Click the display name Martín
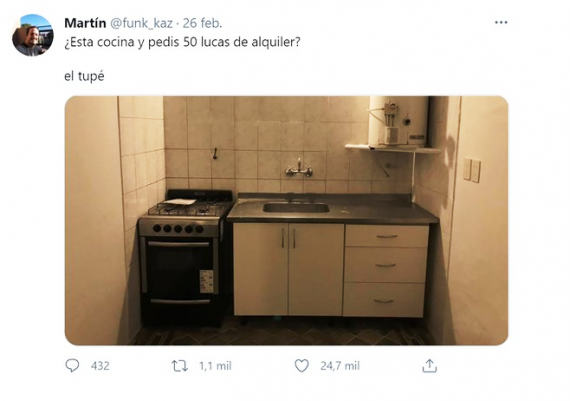This screenshot has height=401, width=570. click(85, 23)
